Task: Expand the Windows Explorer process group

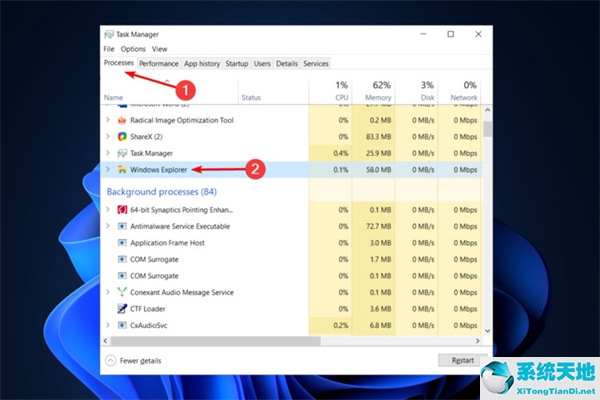Action: [x=108, y=170]
